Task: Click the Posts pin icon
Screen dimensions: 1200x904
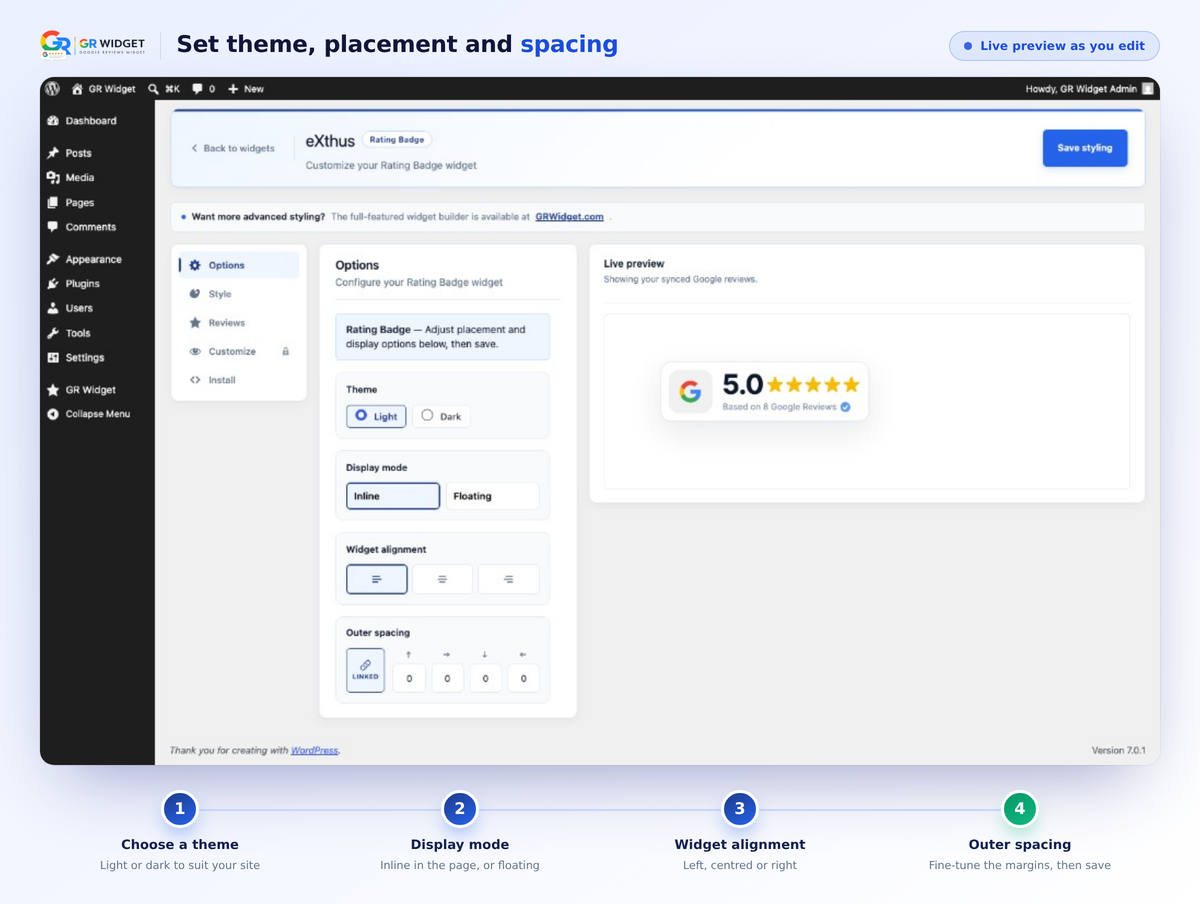Action: [53, 153]
